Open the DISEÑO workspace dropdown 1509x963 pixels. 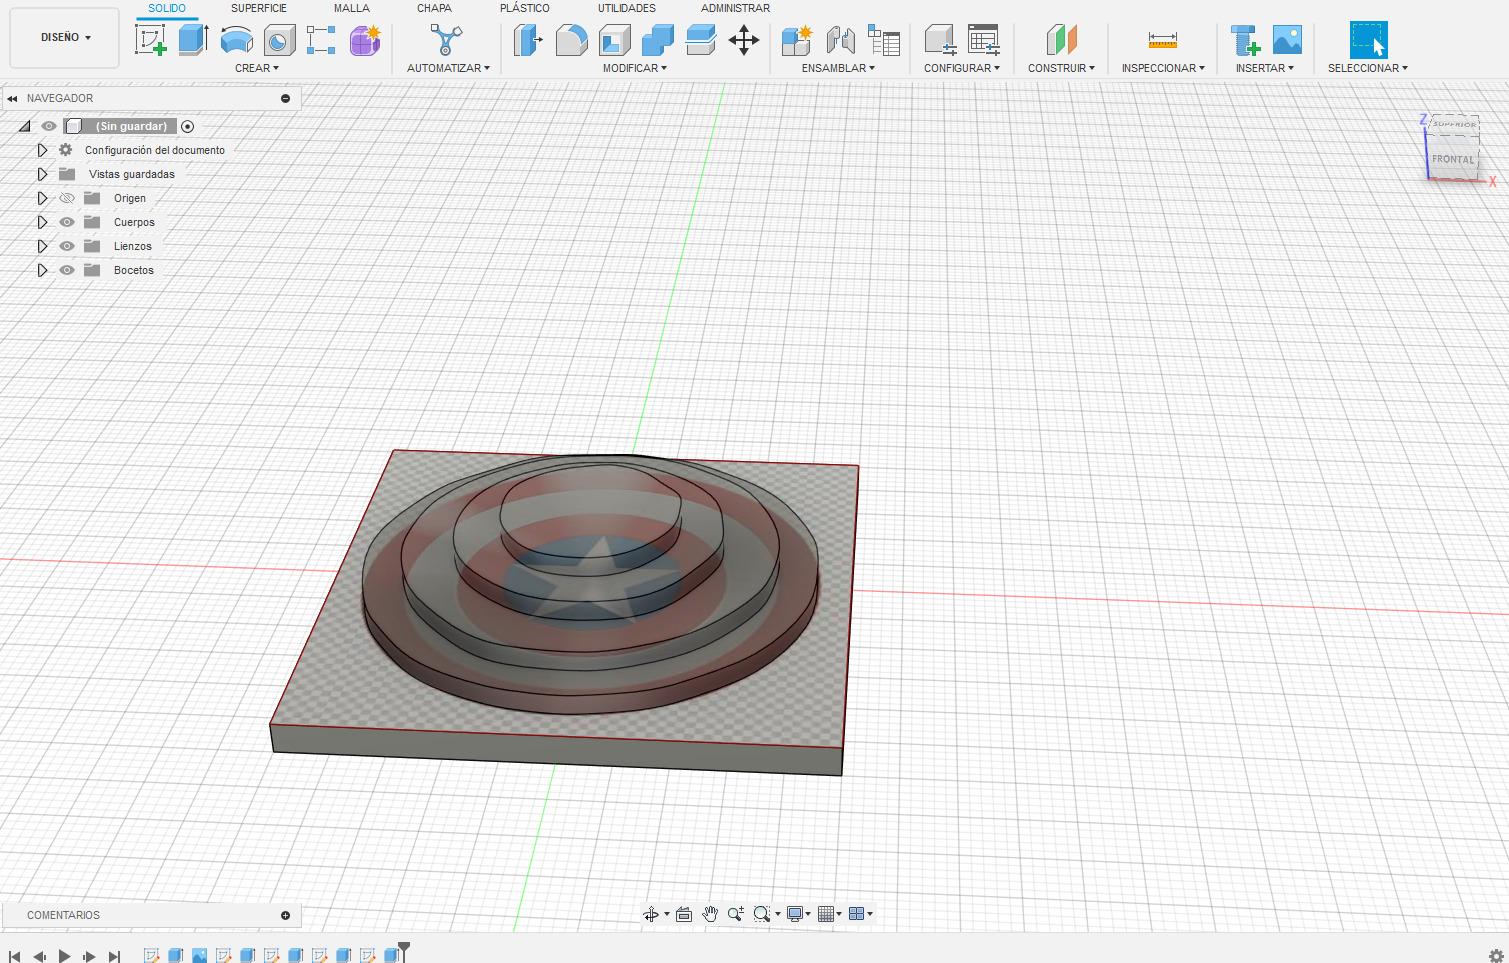tap(65, 37)
